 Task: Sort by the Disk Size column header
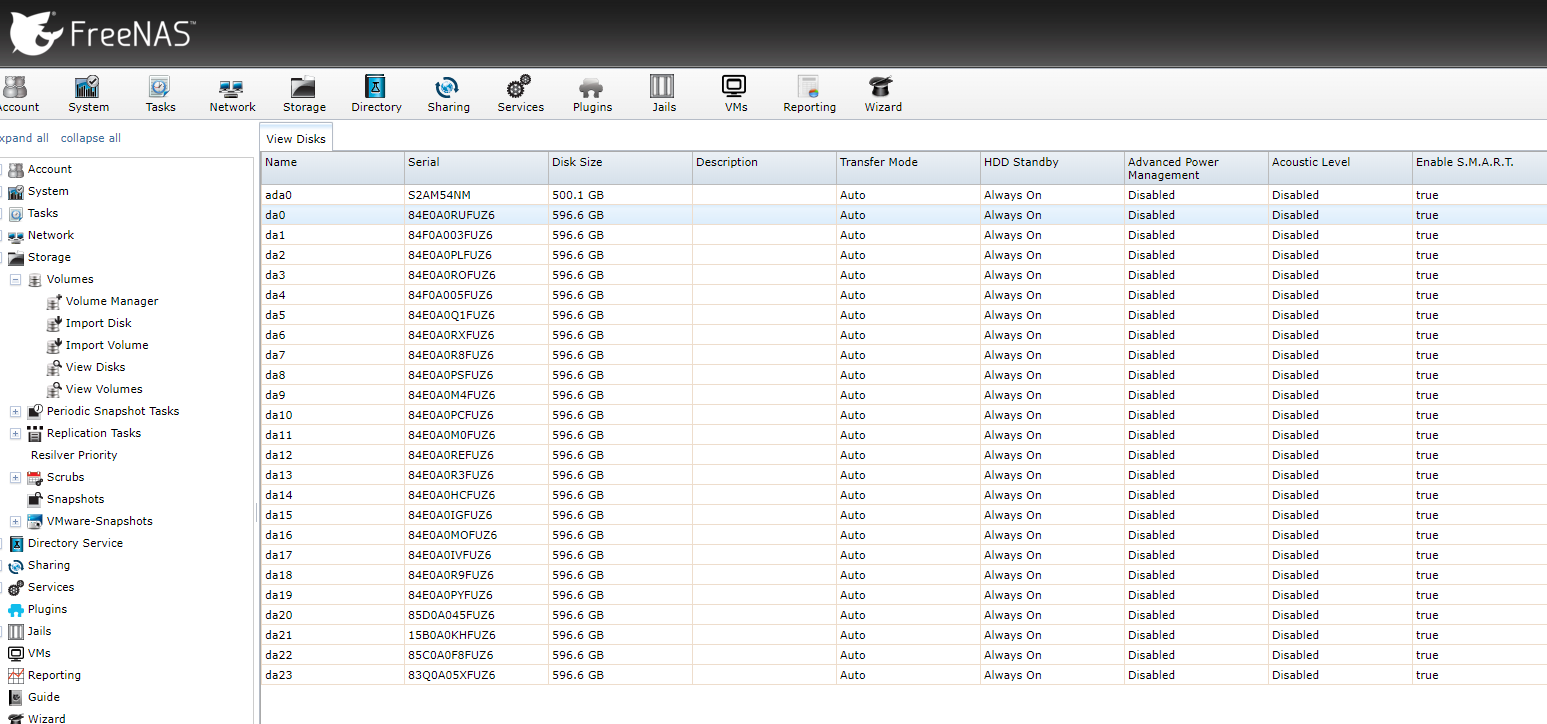[620, 168]
